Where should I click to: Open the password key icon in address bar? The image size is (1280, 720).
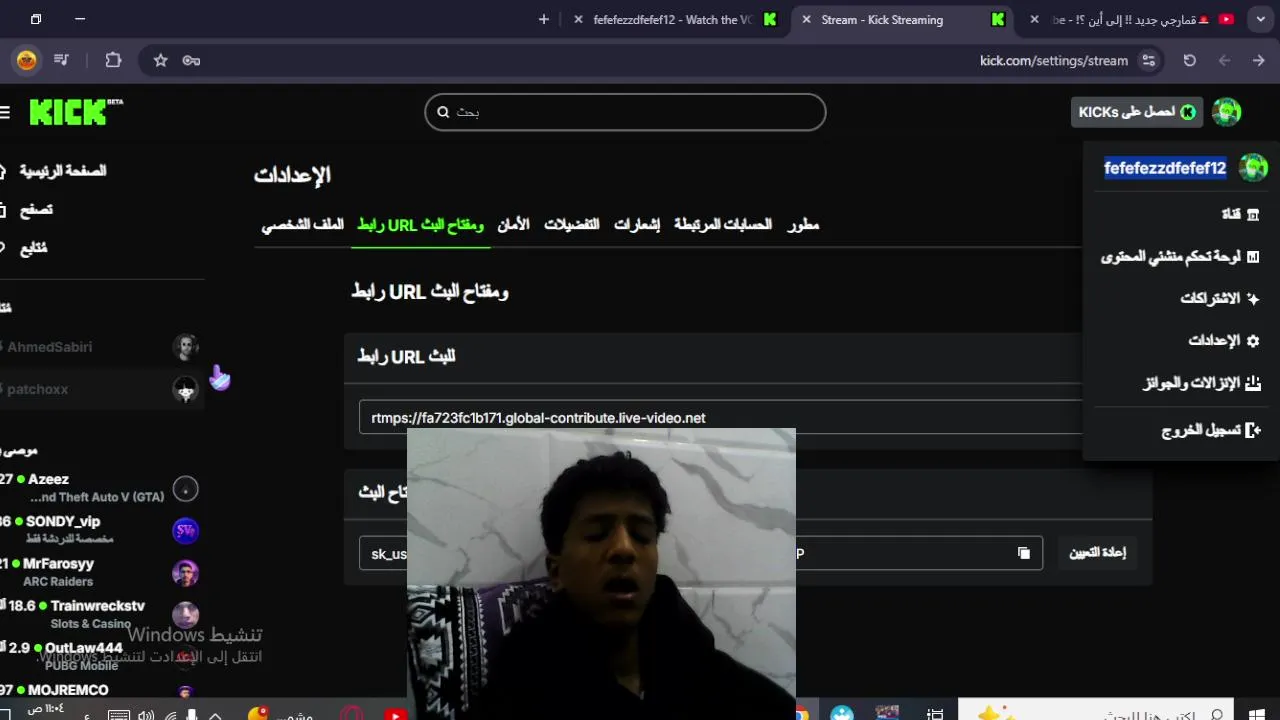tap(191, 61)
